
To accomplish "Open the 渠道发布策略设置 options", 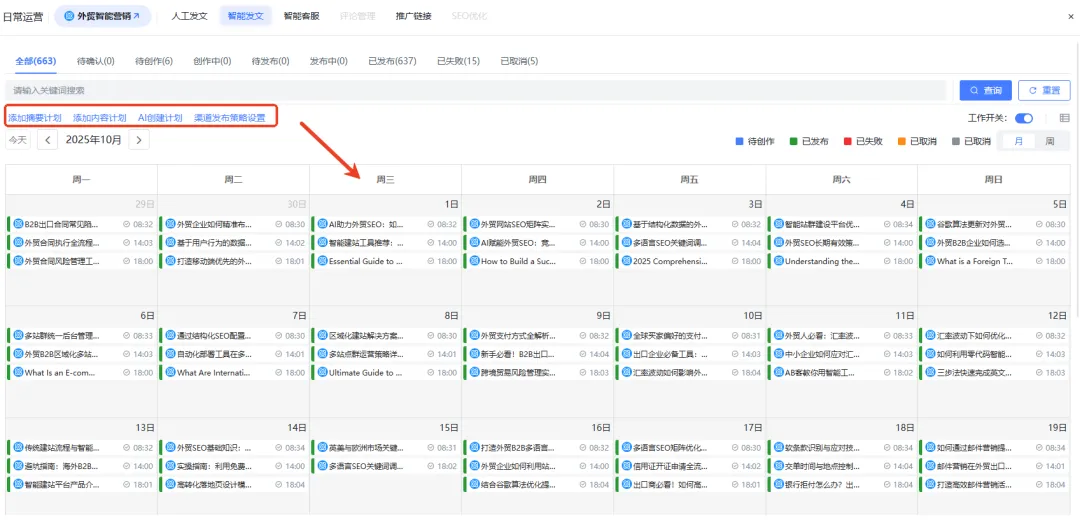I will 230,118.
